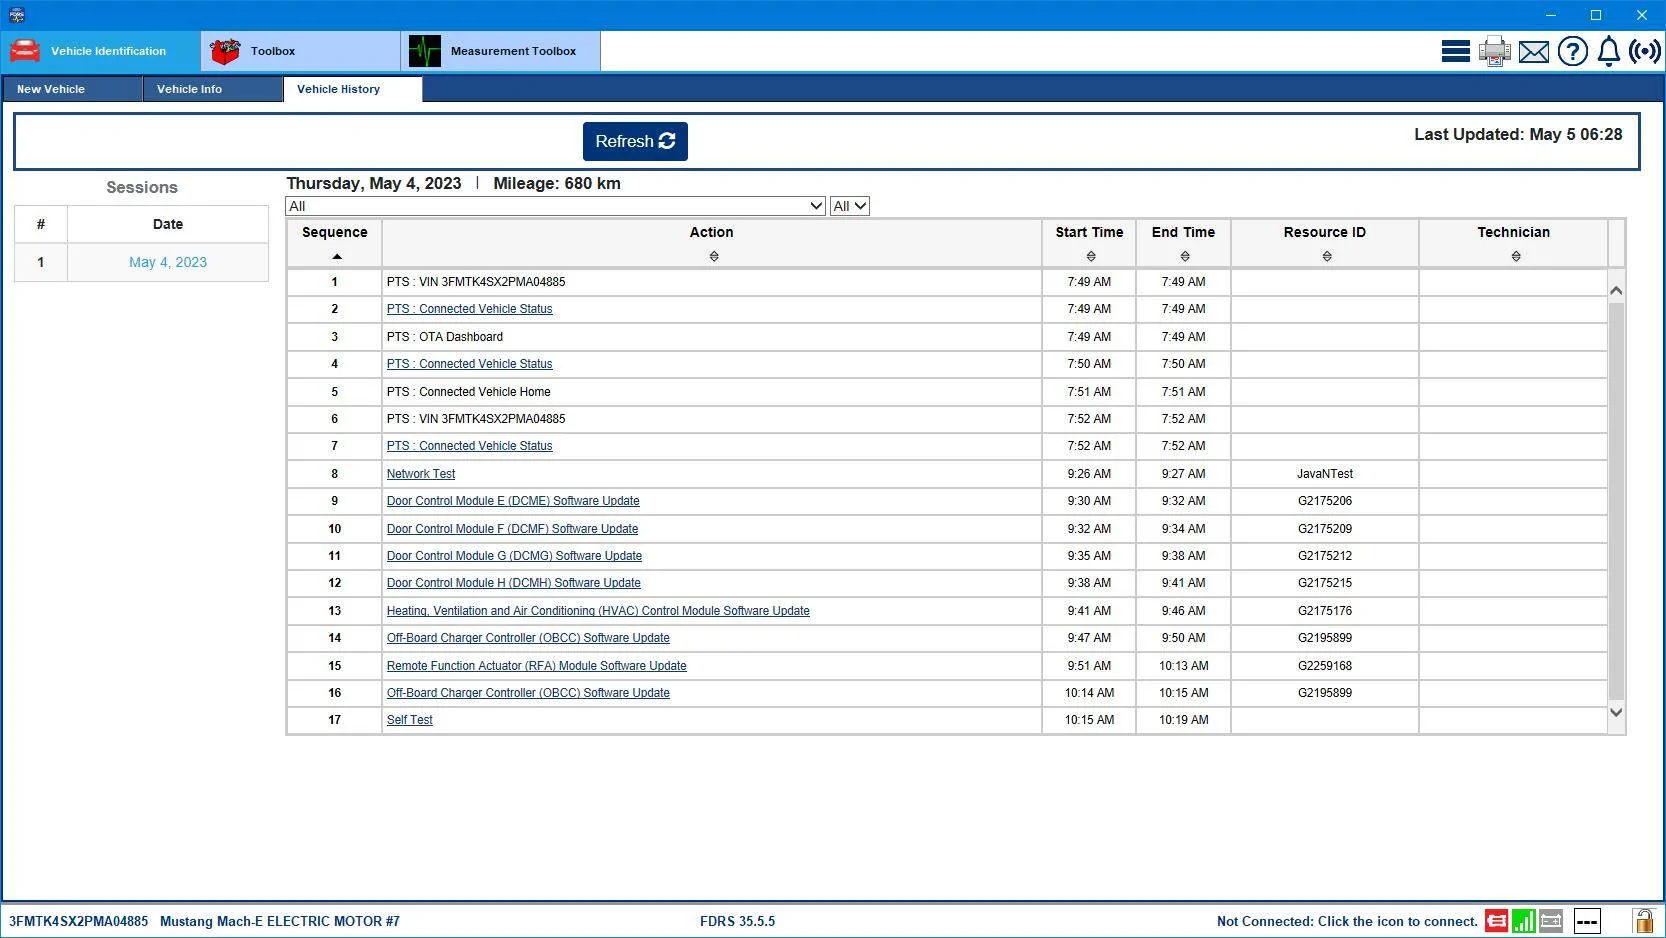
Task: Click the printer icon
Action: (x=1495, y=51)
